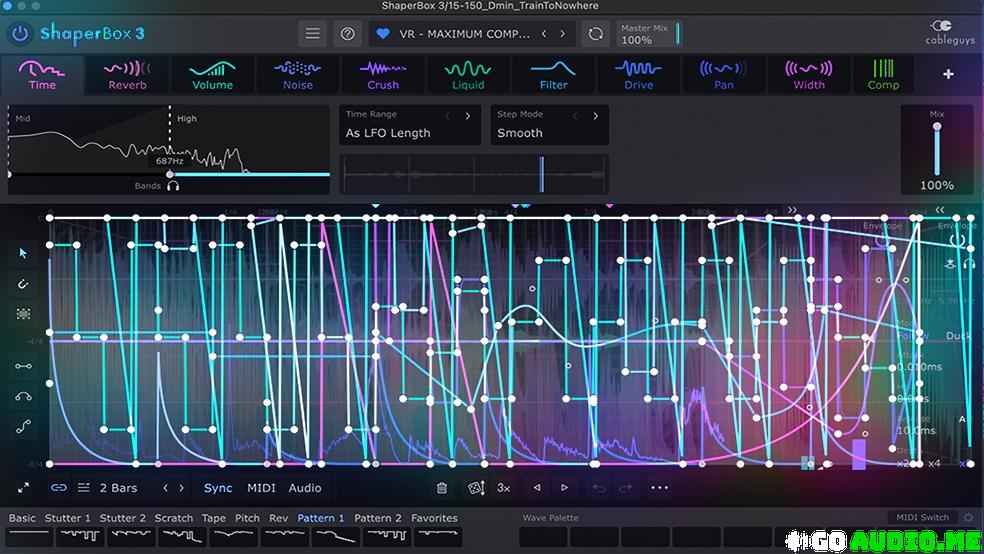Select the Drive shaper tab
984x554 pixels.
point(639,75)
